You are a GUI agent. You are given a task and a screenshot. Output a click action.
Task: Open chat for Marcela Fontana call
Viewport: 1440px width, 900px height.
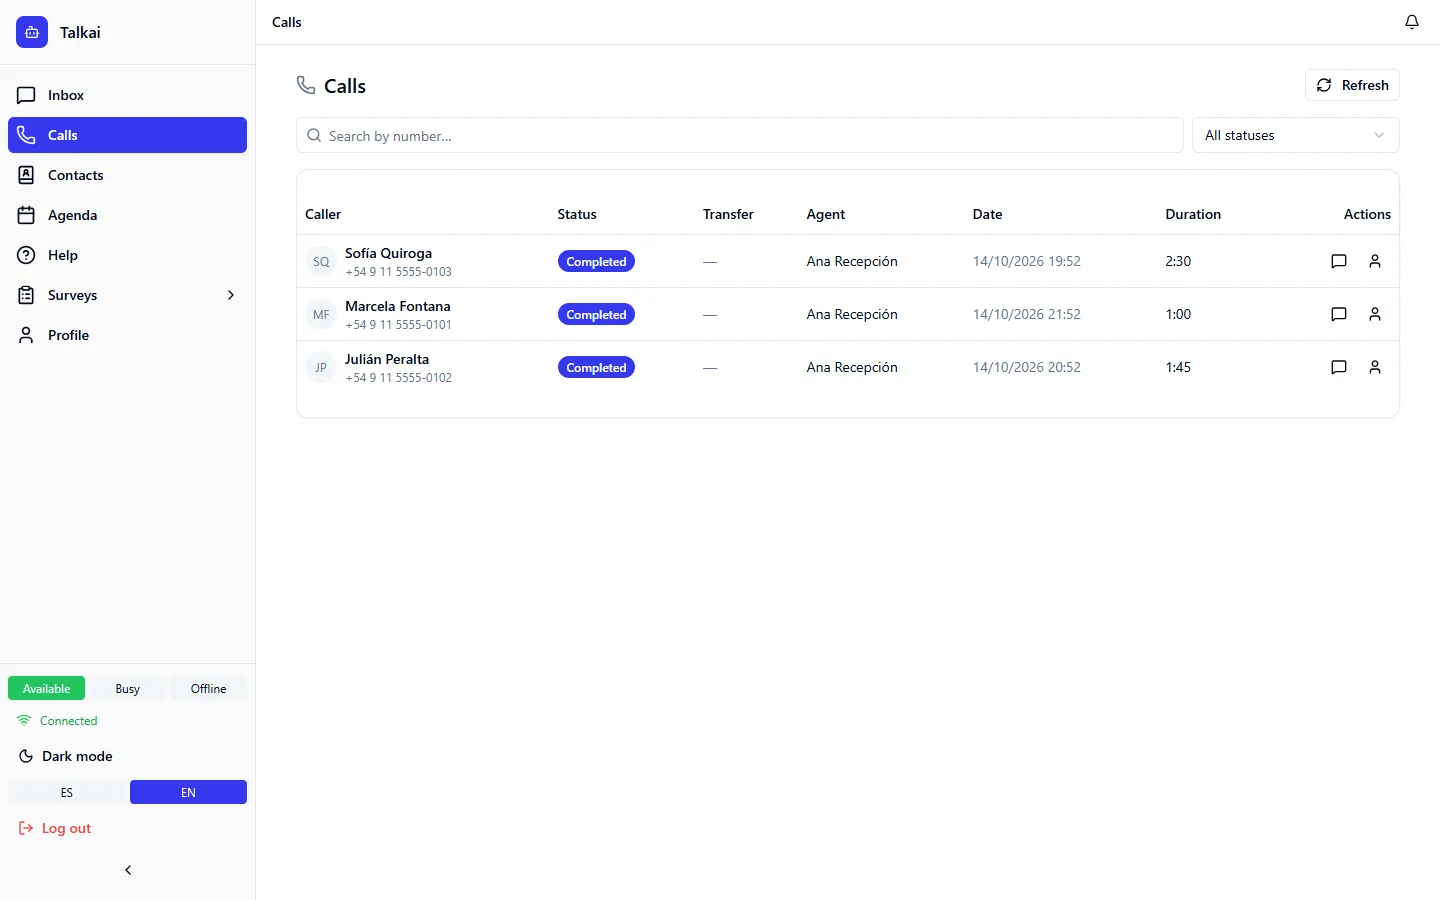1339,314
